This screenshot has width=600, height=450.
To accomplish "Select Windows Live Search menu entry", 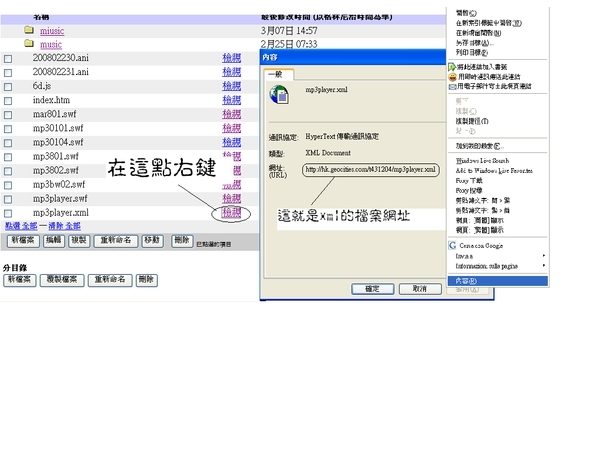I will tap(482, 161).
